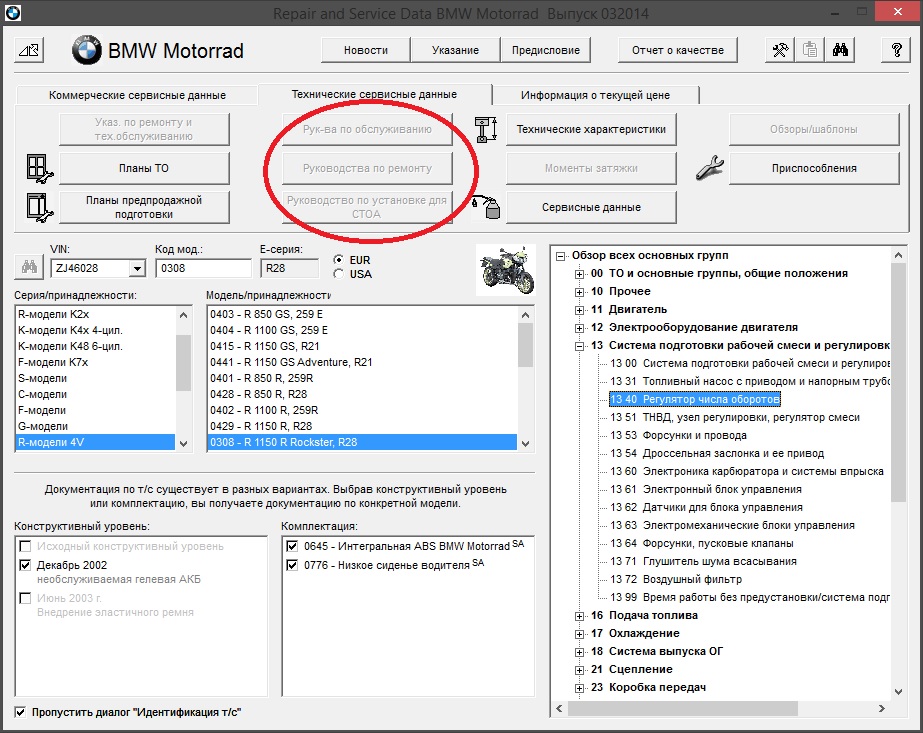Open the Предисловие button
The width and height of the screenshot is (923, 733).
(546, 50)
